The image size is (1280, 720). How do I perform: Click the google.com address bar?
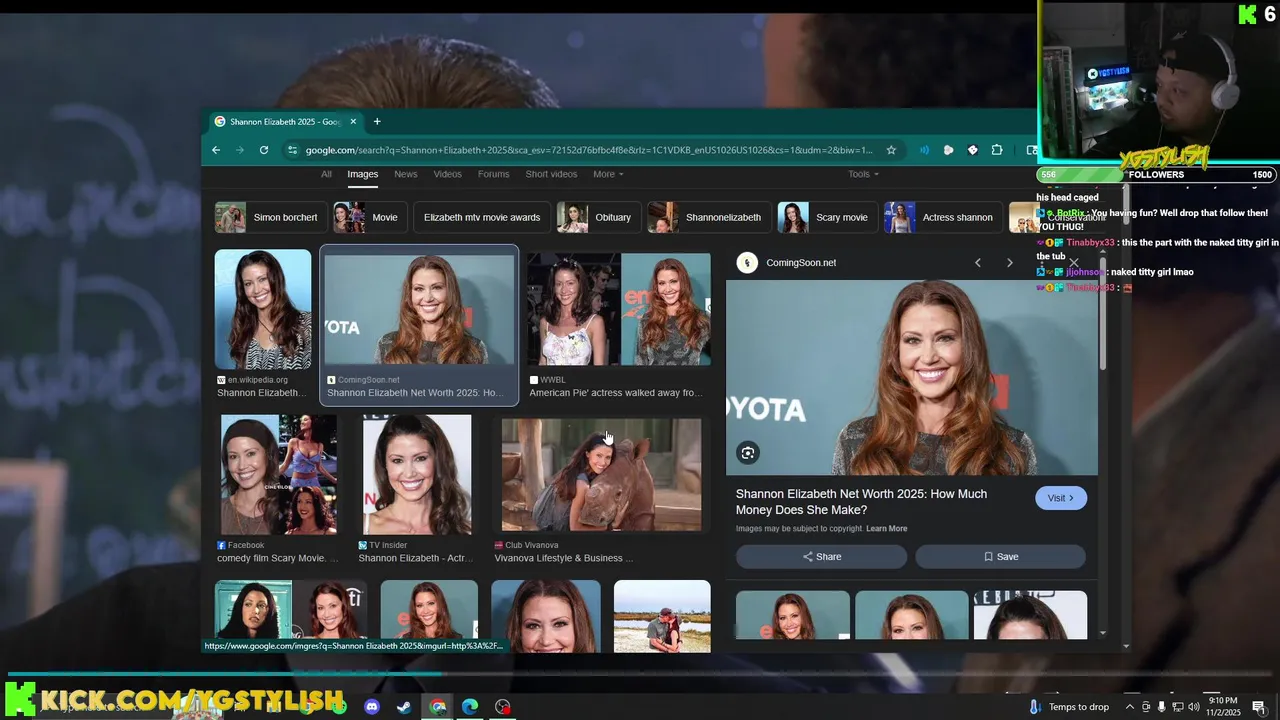coord(589,150)
